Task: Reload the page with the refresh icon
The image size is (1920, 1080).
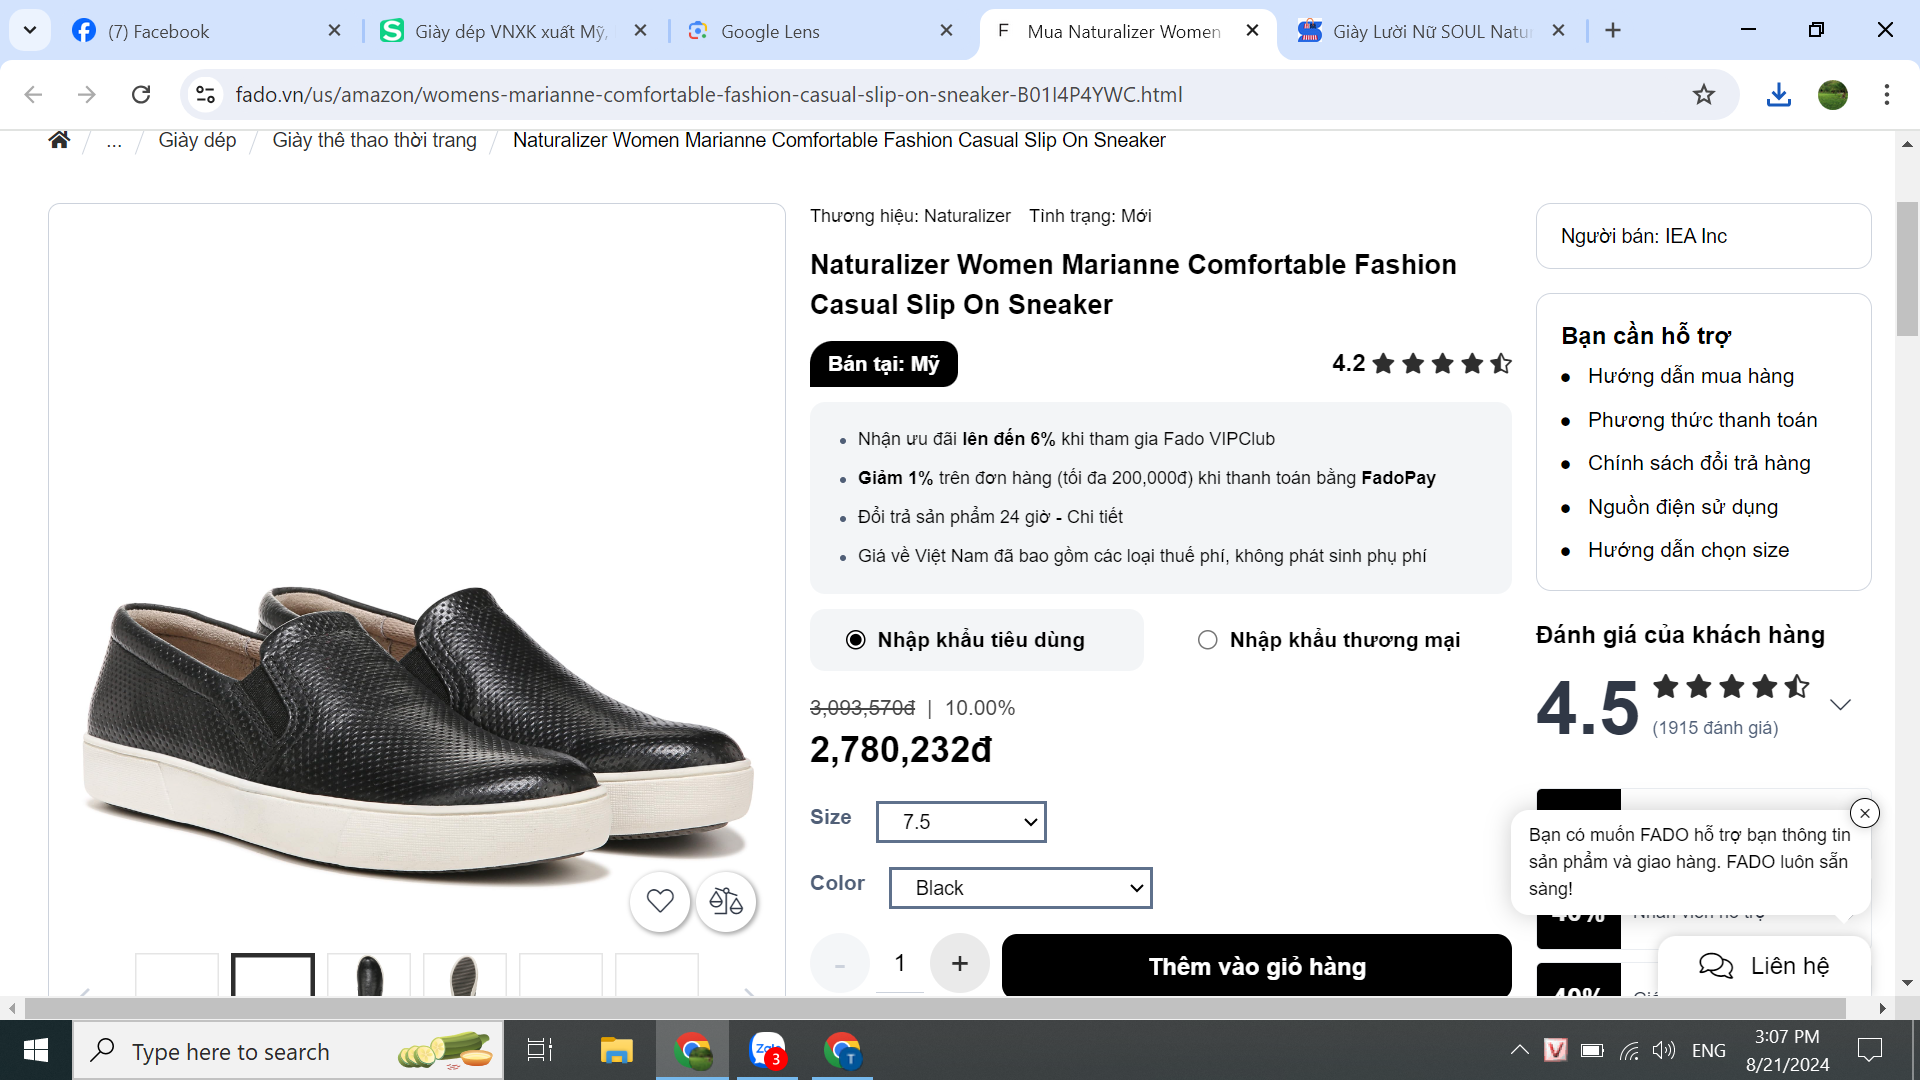Action: [x=141, y=95]
